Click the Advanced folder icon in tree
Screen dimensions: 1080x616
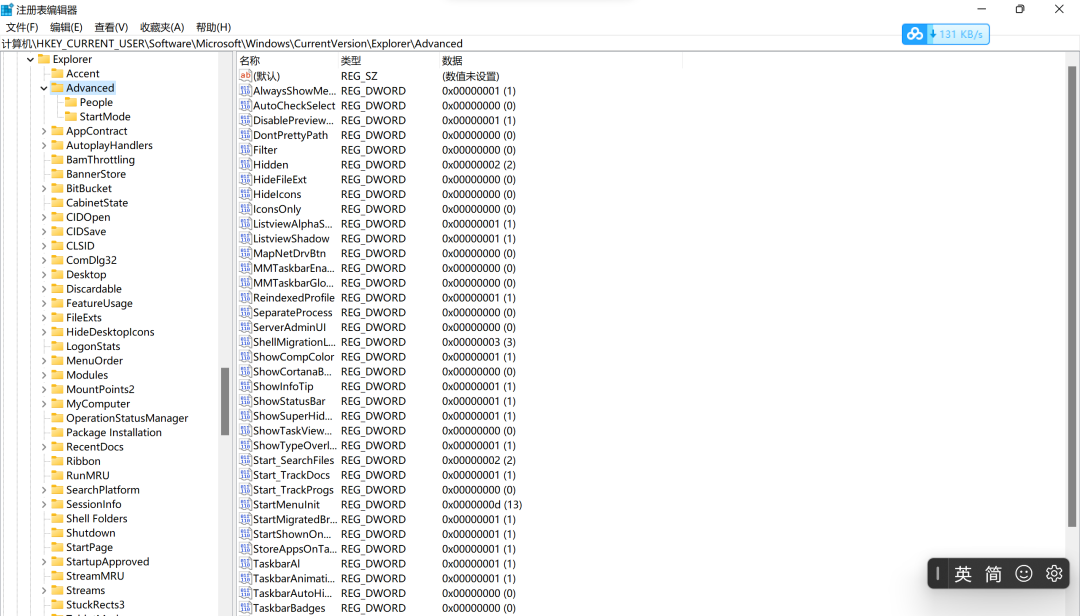coord(57,88)
